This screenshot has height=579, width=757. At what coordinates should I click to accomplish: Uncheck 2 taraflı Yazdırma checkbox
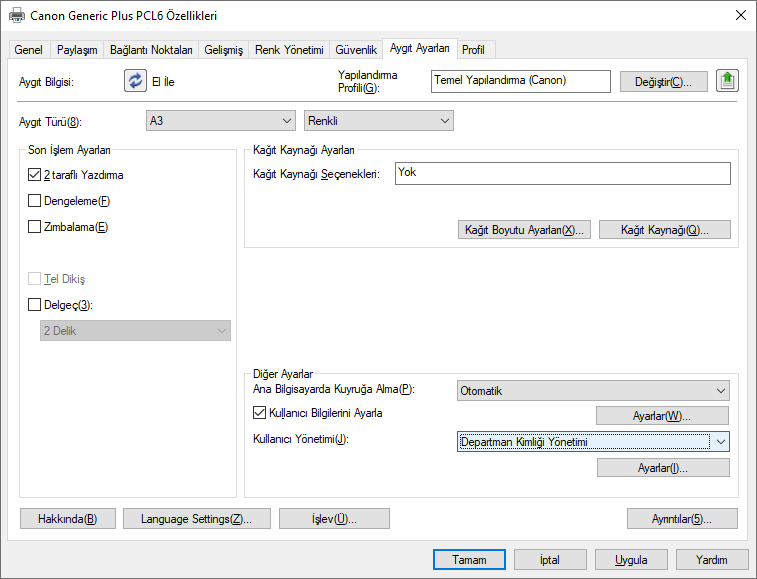point(34,174)
